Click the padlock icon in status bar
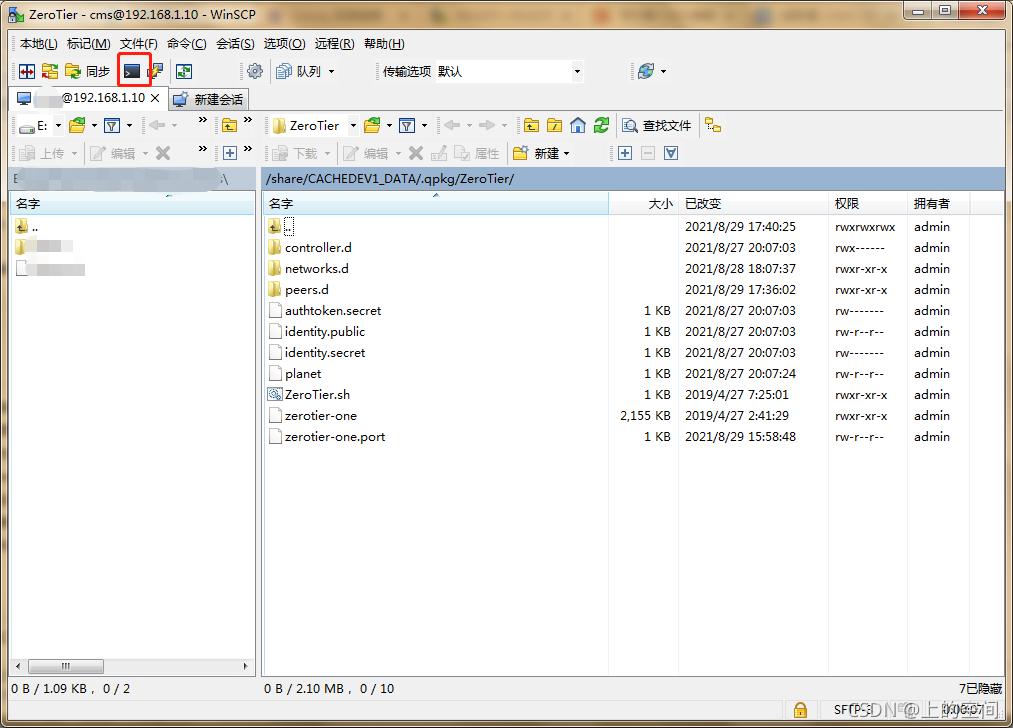1013x728 pixels. pos(800,710)
